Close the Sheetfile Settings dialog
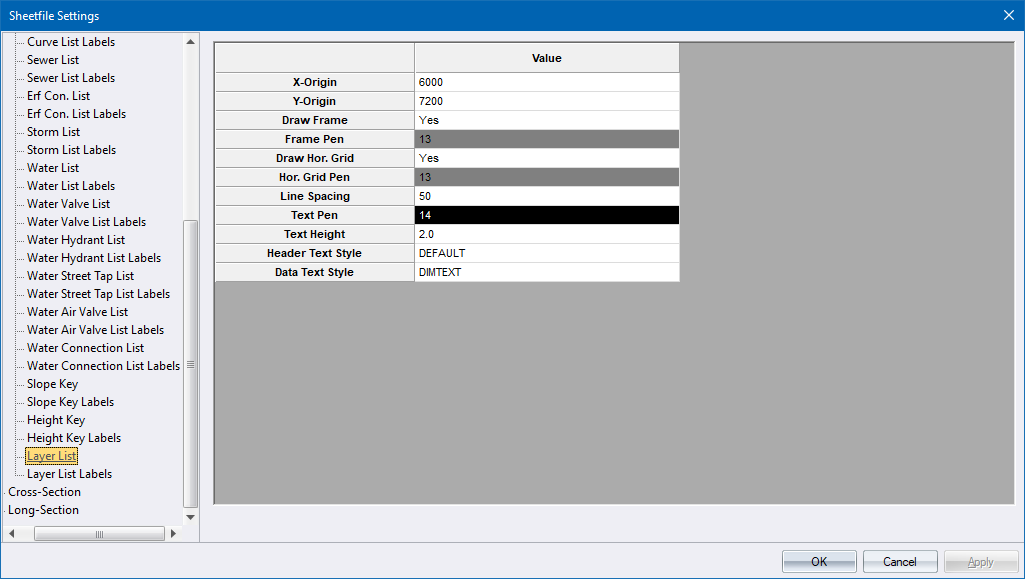Image resolution: width=1025 pixels, height=579 pixels. coord(1008,15)
